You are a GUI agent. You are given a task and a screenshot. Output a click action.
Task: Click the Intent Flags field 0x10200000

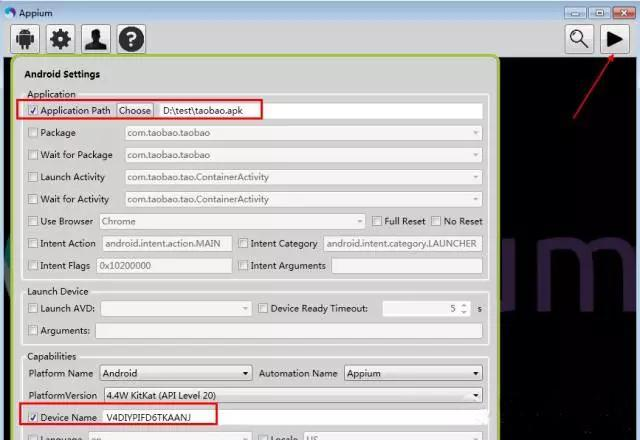point(164,266)
